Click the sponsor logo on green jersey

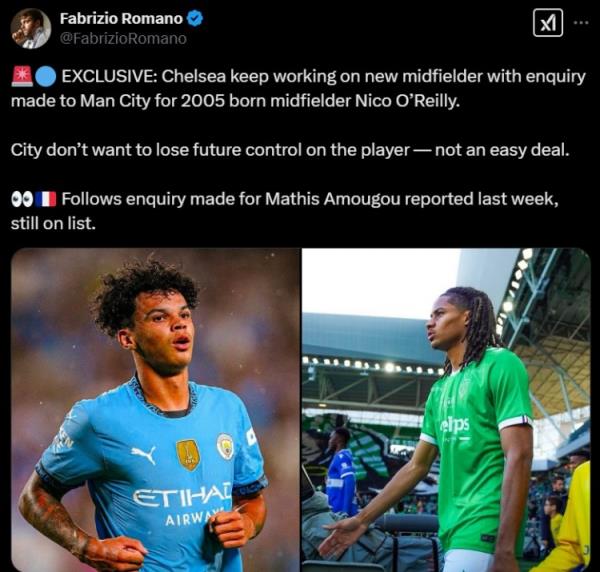click(x=455, y=425)
